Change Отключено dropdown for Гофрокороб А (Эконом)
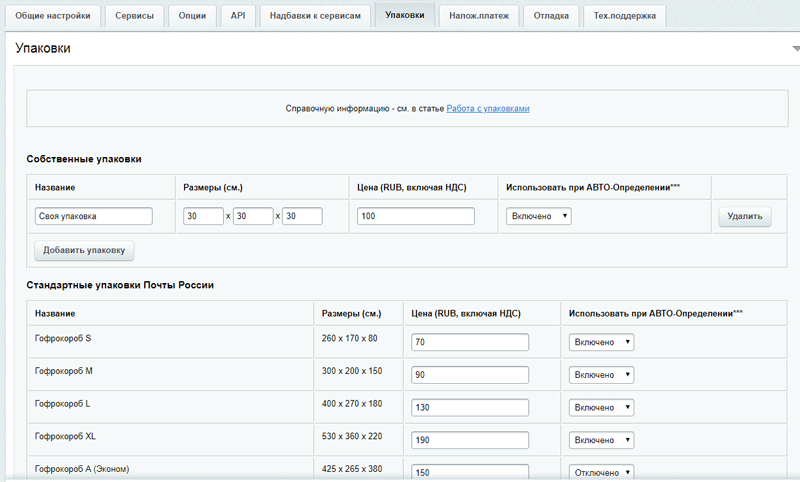This screenshot has width=800, height=482. pos(601,472)
